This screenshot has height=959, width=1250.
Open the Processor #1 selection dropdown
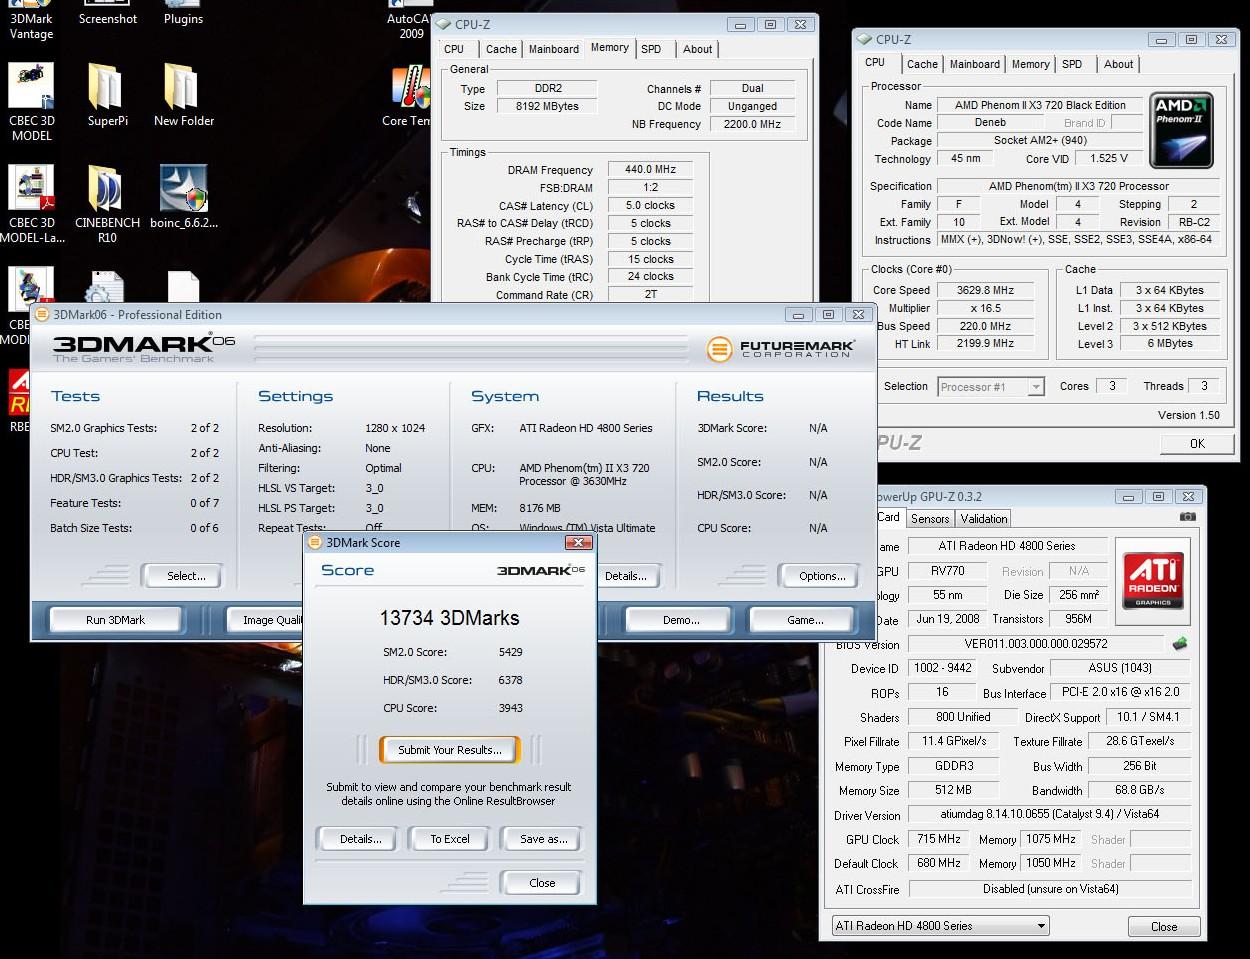991,387
